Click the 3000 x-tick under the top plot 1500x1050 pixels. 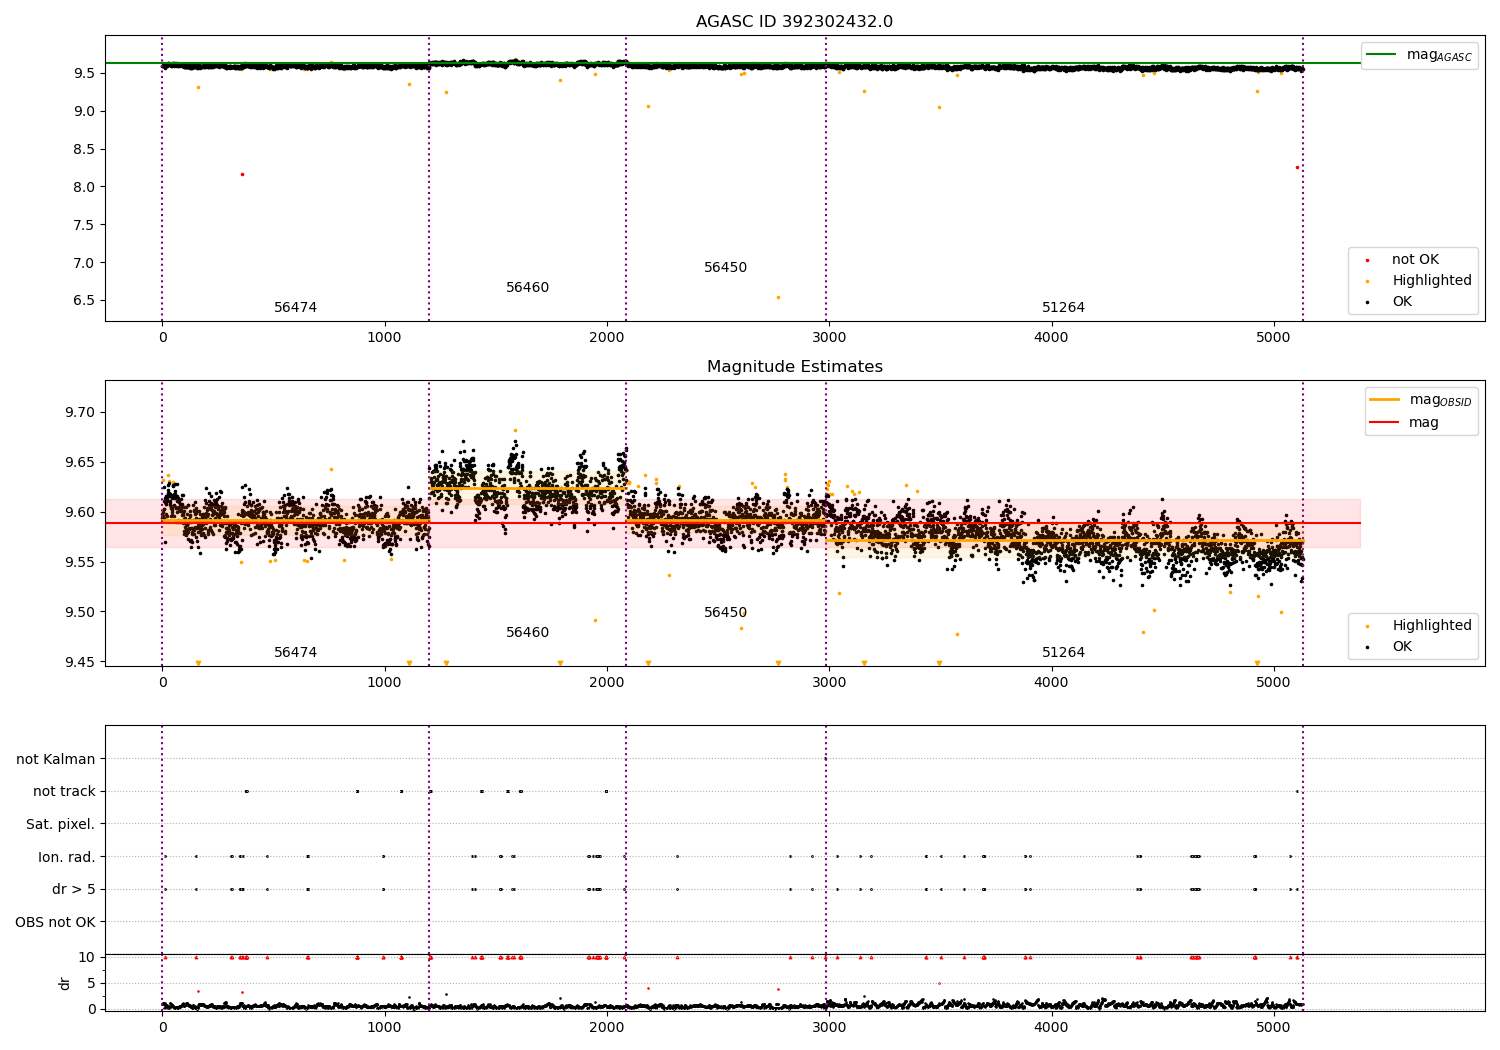829,337
